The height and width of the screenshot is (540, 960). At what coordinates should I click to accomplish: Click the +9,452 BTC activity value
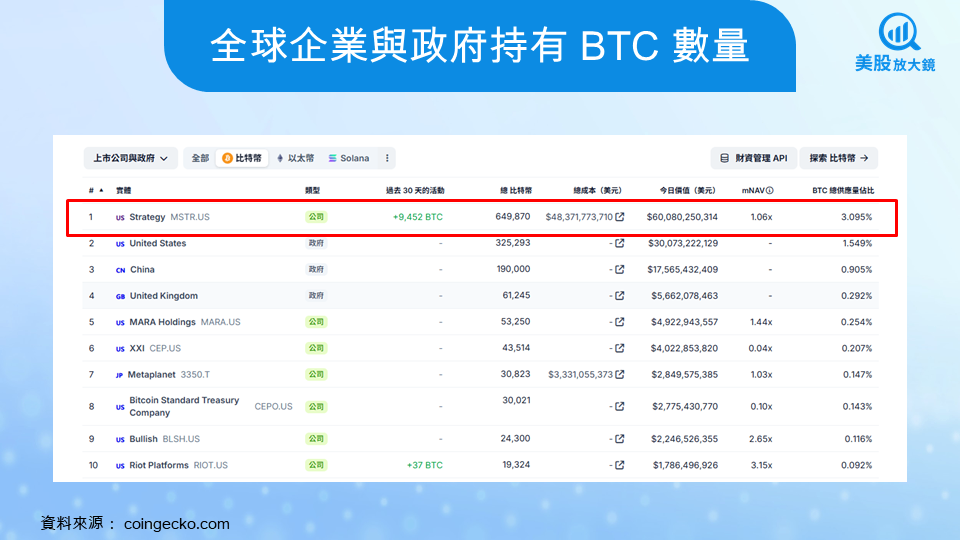tap(418, 217)
